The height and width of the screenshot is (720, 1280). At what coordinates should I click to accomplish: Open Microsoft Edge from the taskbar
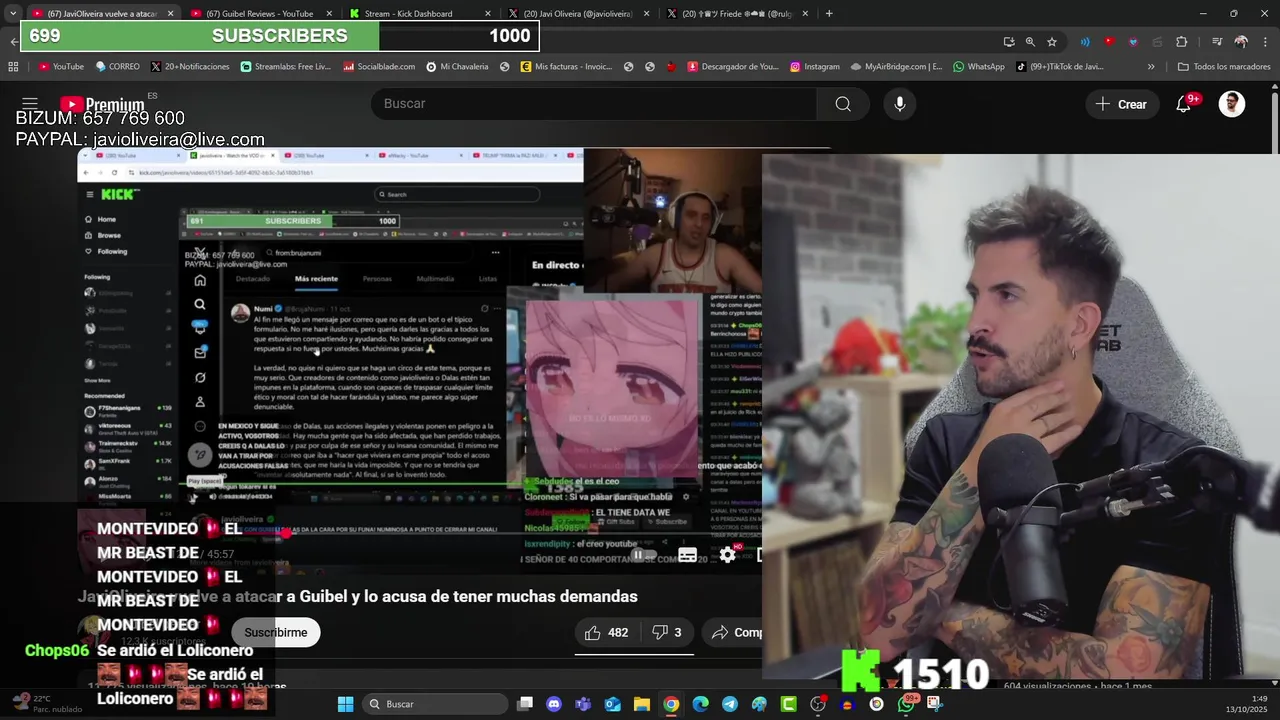(700, 704)
